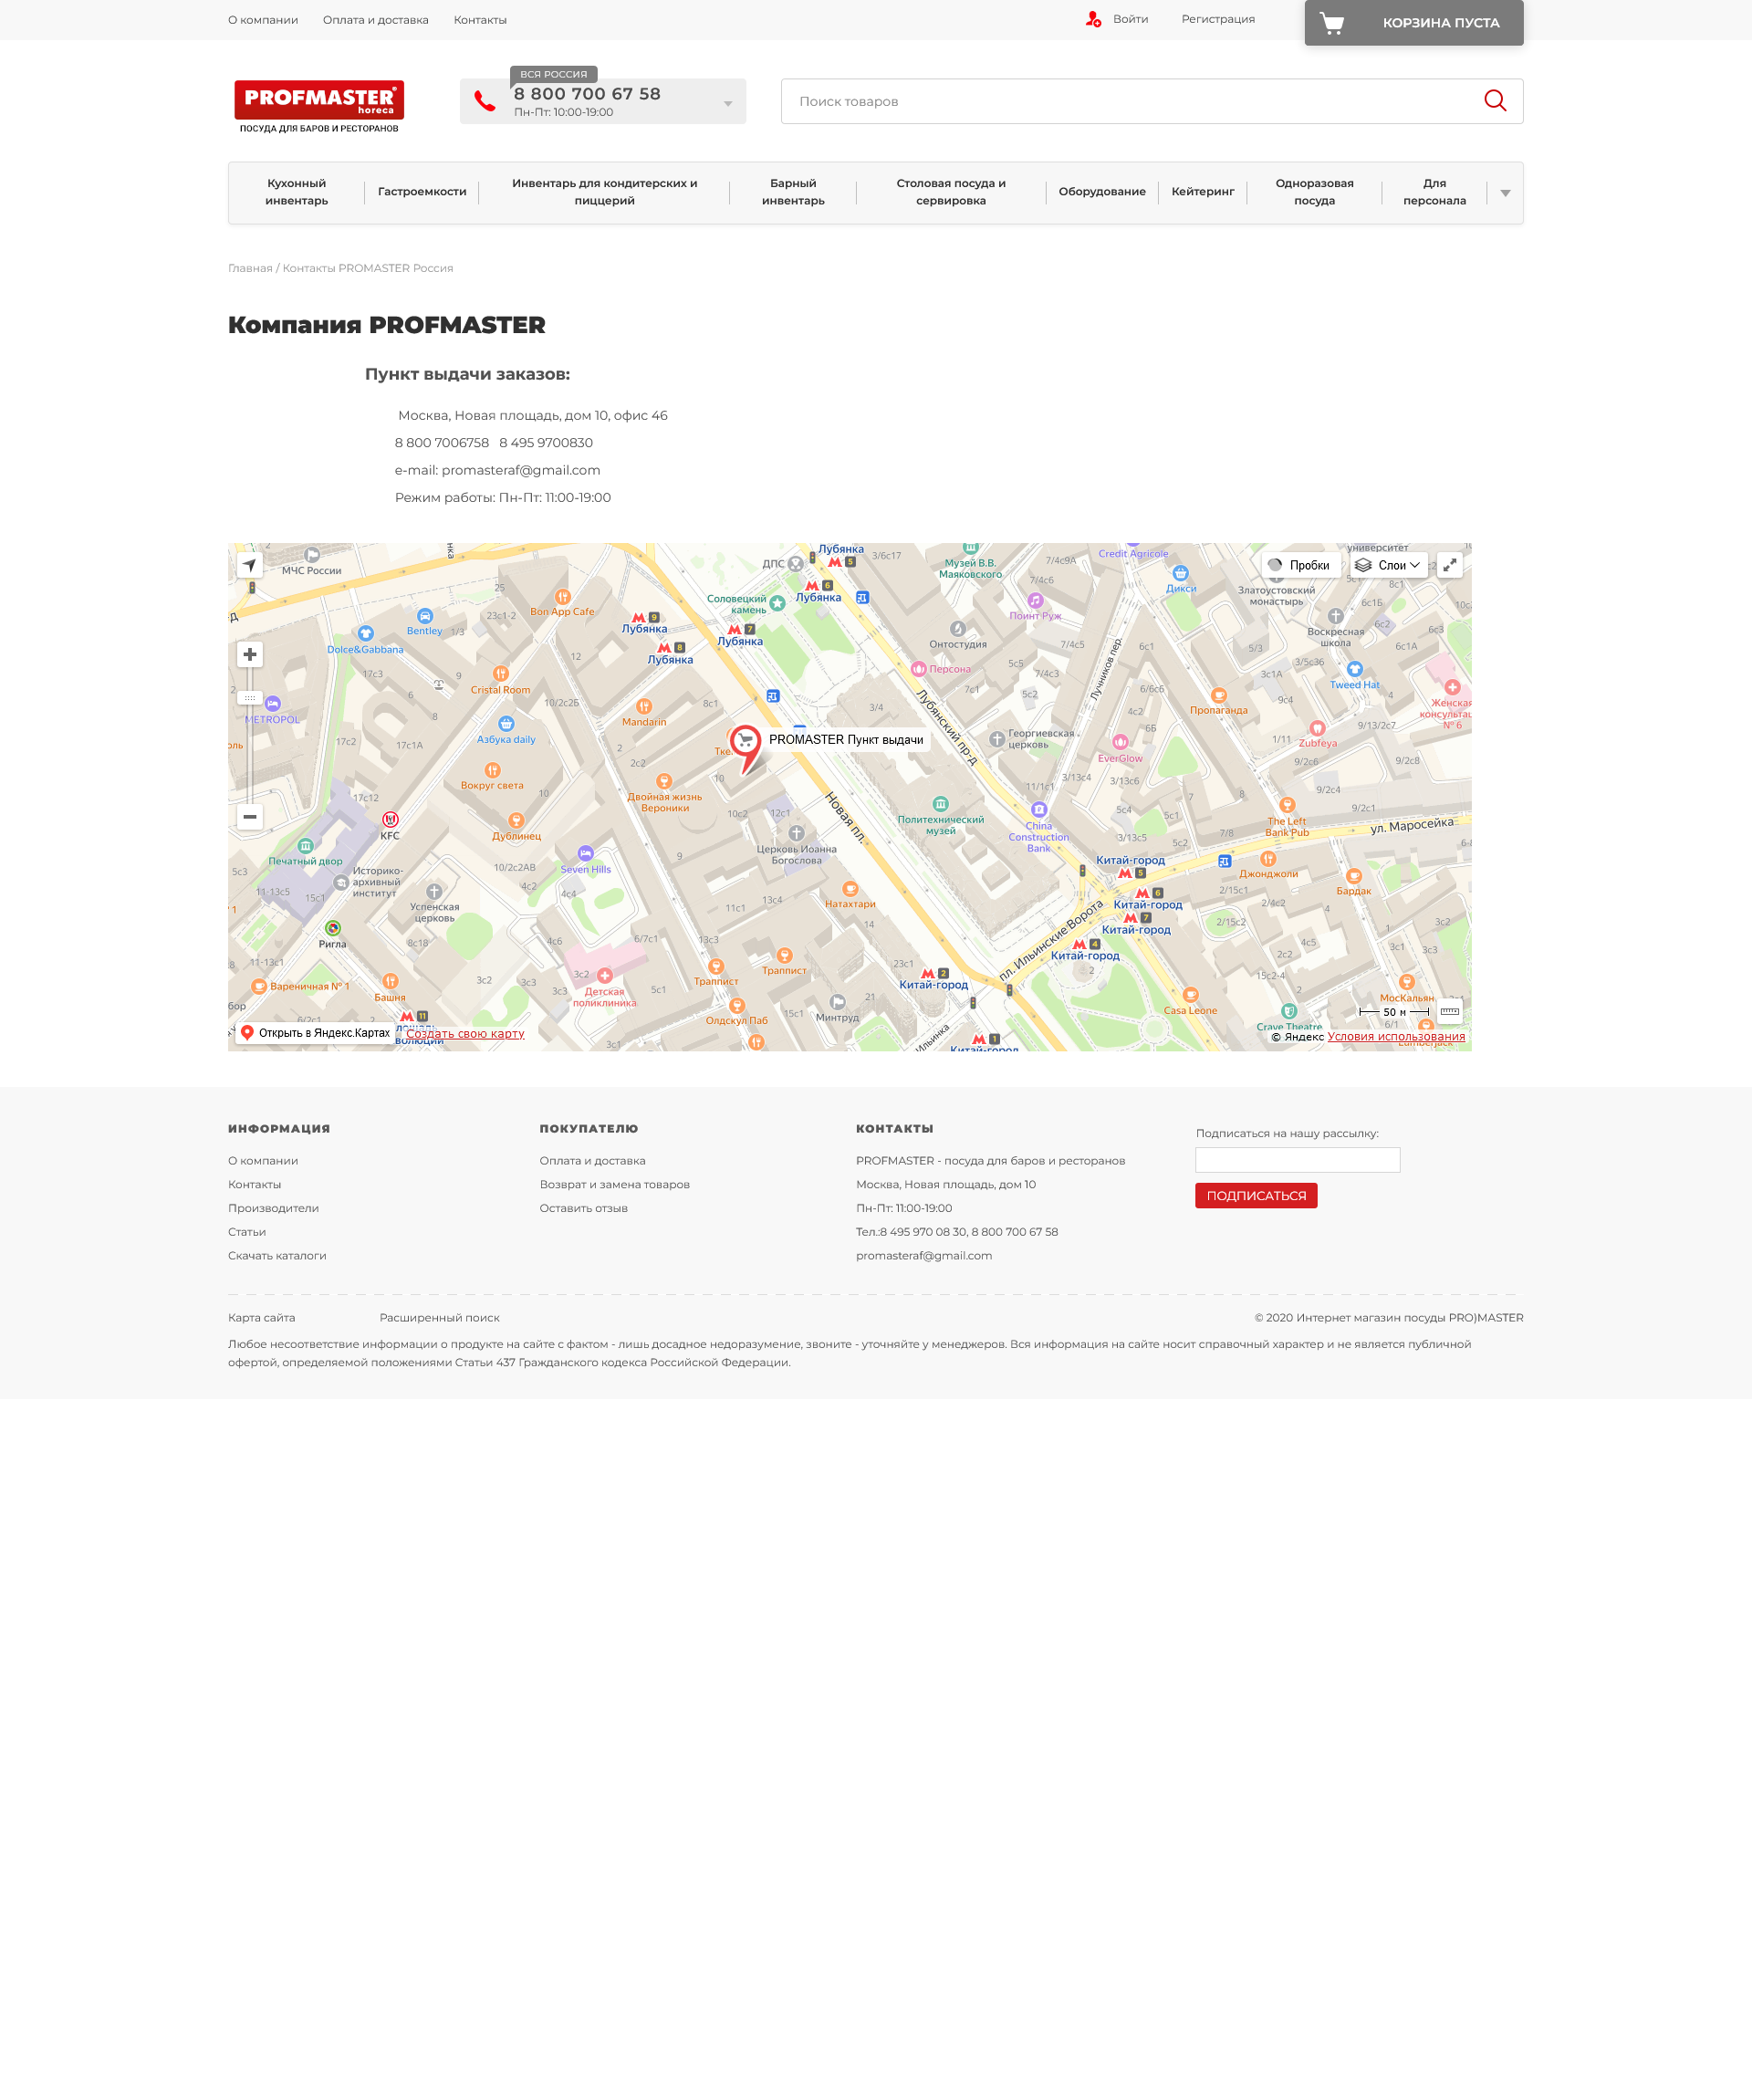
Task: Click the ПОДПИСАТЬСЯ subscribe button
Action: coord(1256,1196)
